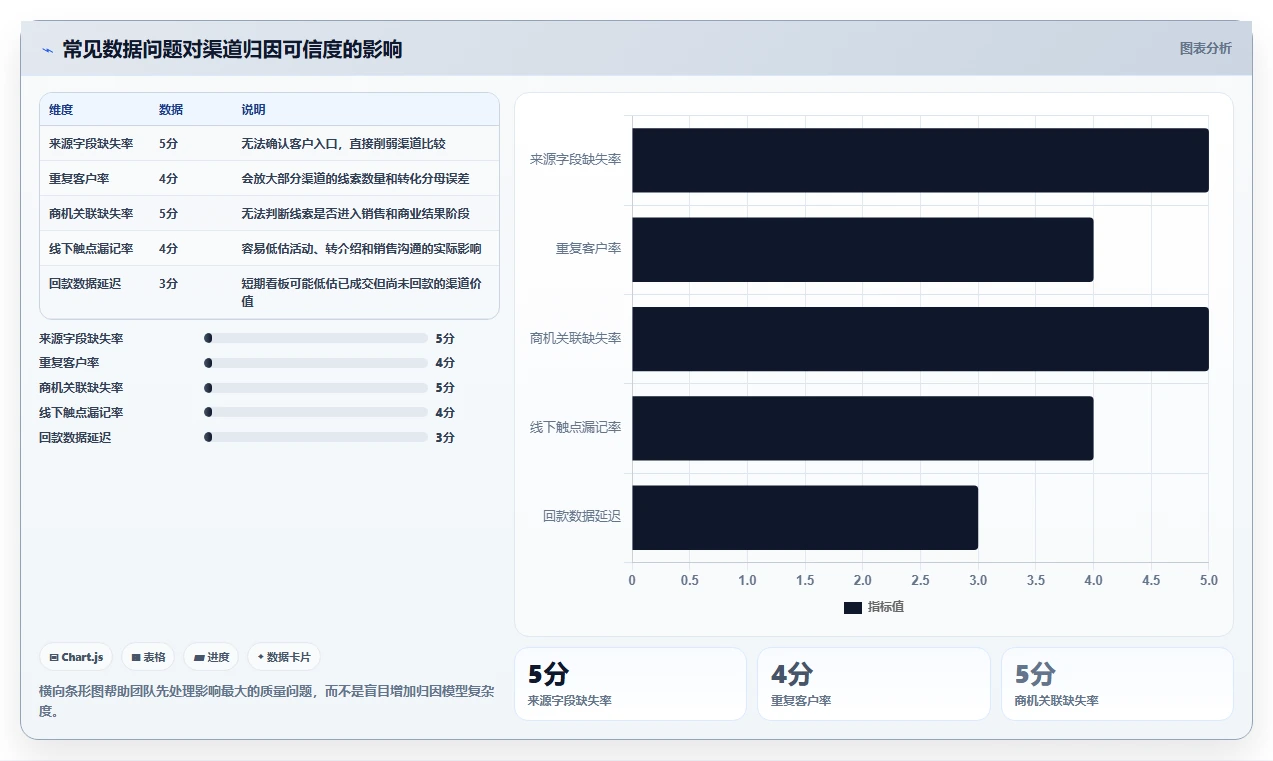Click the 回款数据延迟 chart bar

pyautogui.click(x=805, y=517)
